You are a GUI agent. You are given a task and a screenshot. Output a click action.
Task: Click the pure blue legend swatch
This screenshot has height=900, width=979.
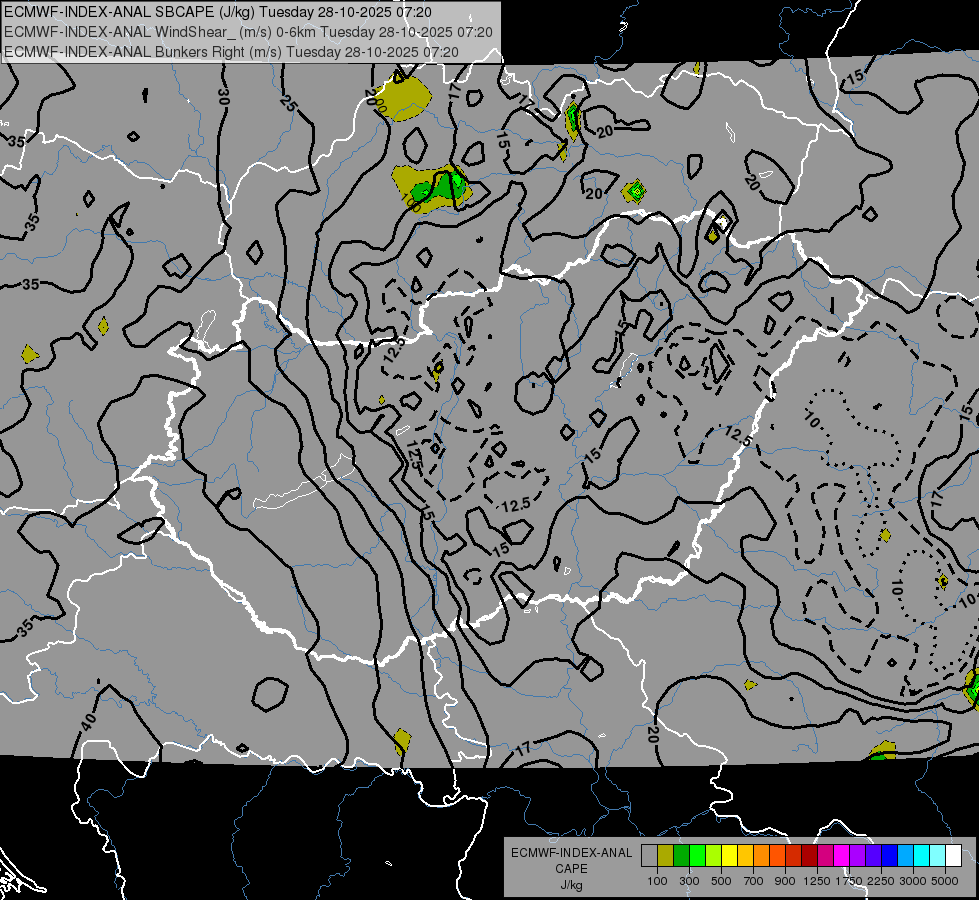point(890,856)
